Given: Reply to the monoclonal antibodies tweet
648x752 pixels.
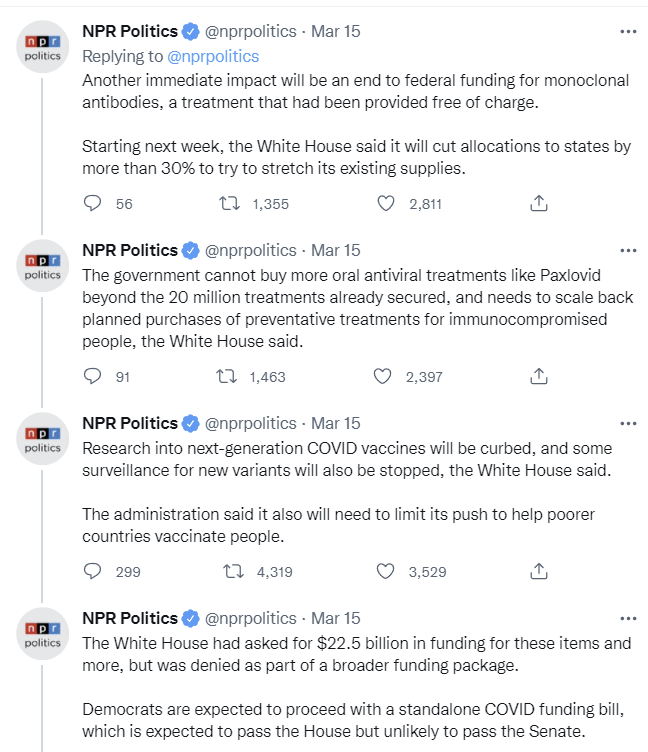Looking at the screenshot, I should [93, 204].
